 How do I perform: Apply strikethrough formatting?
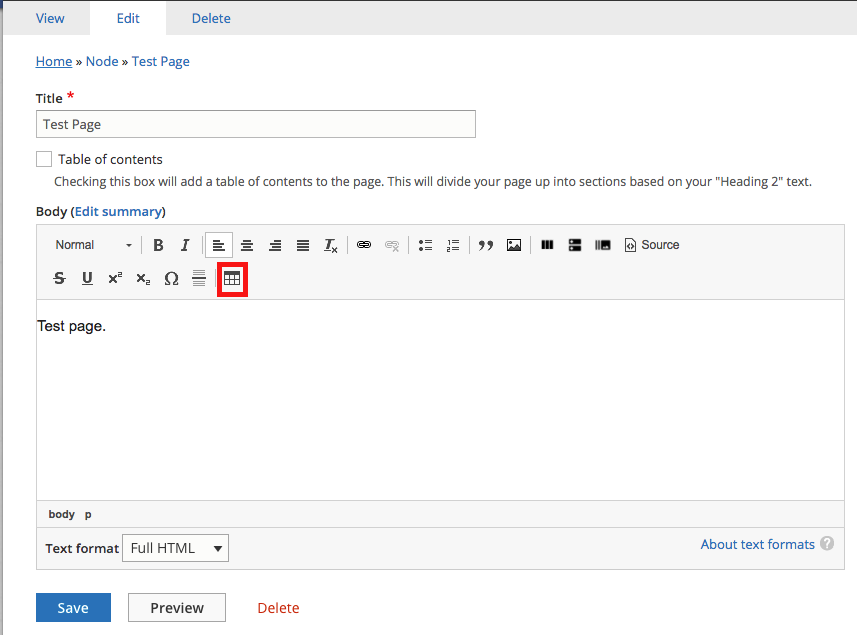(x=59, y=278)
